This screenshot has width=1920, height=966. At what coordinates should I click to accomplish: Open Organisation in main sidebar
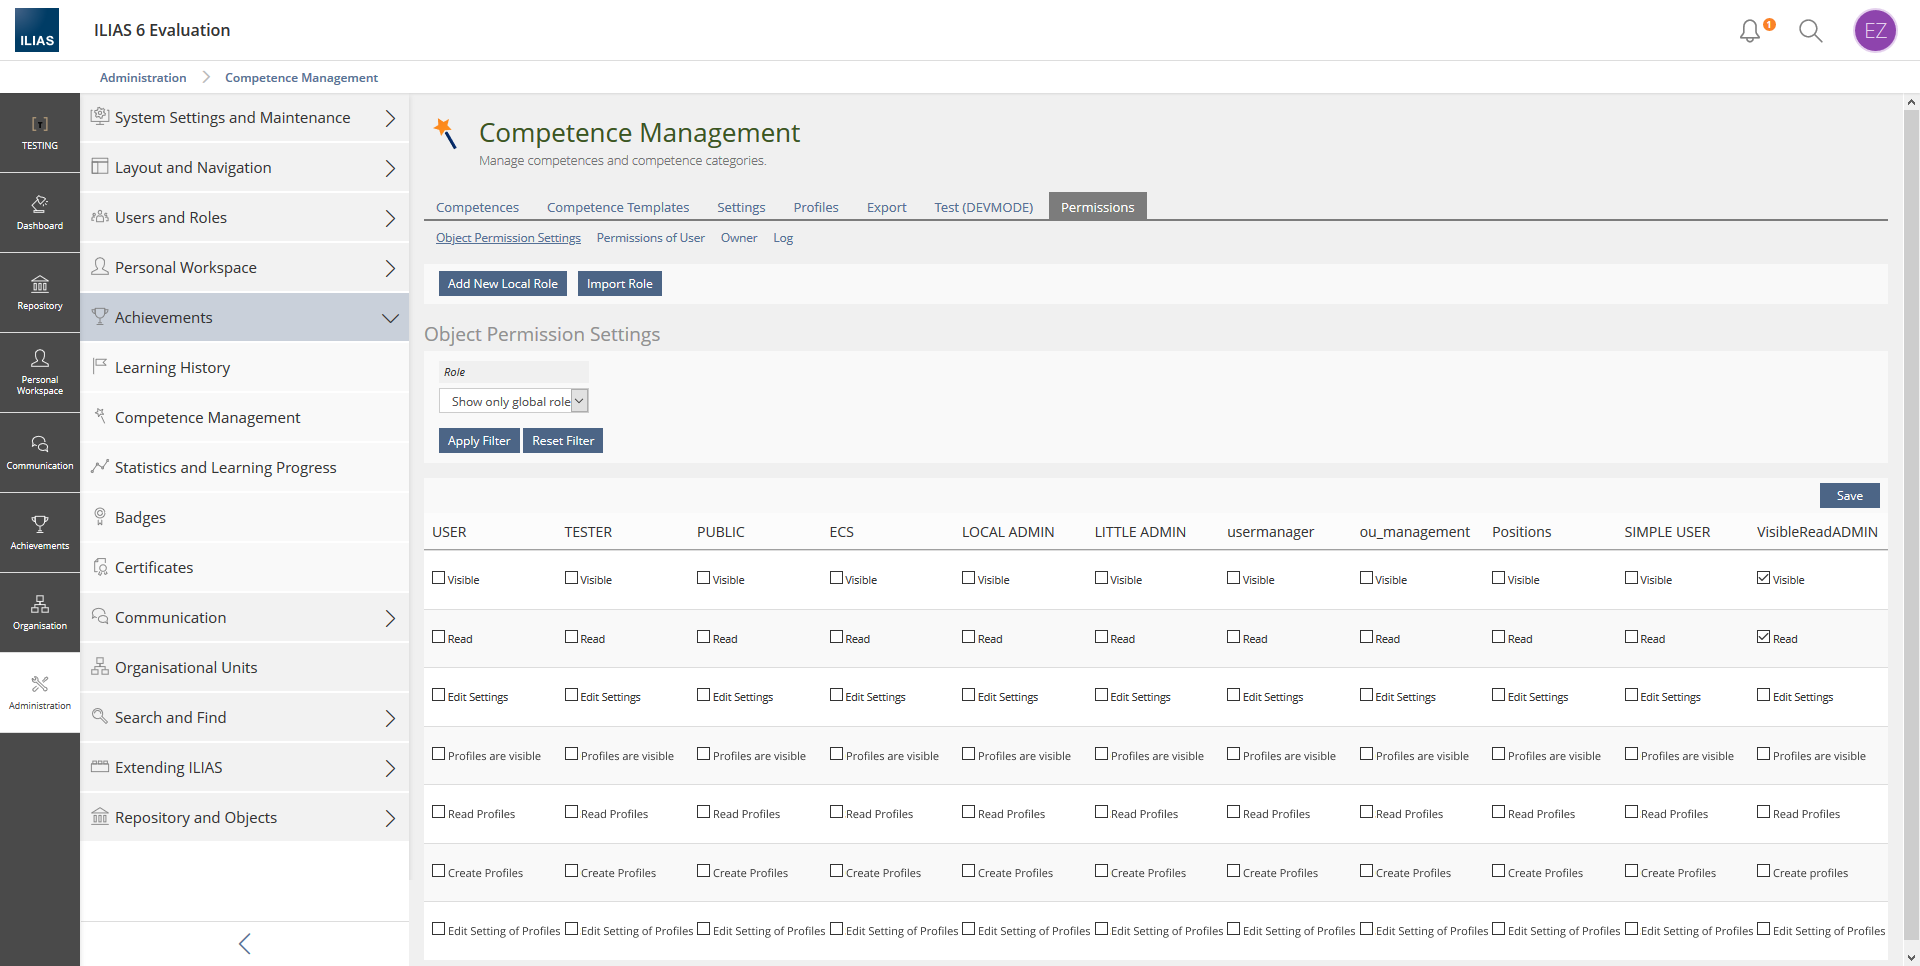(x=40, y=613)
